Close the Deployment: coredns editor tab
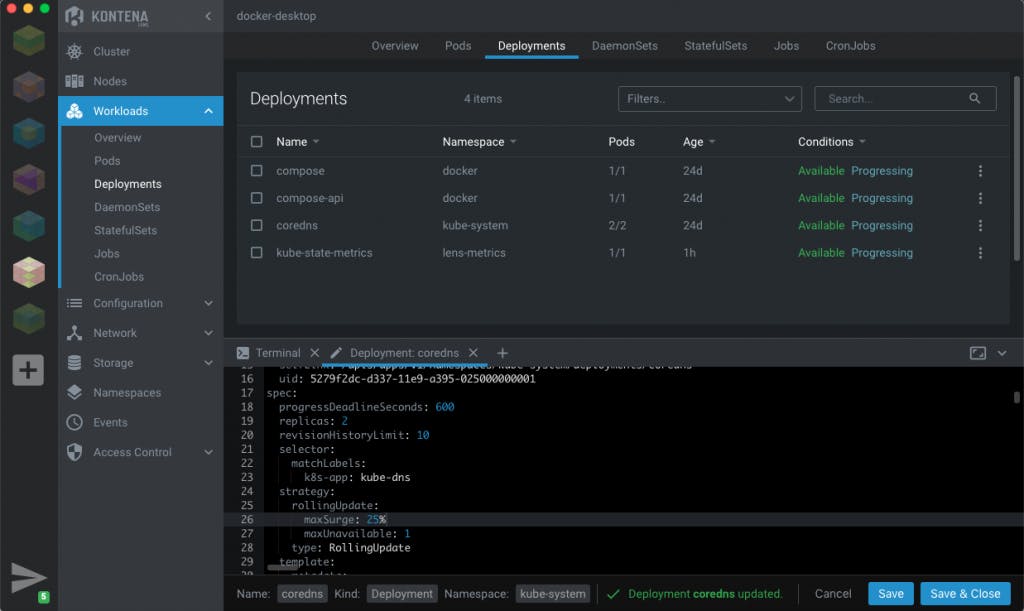 [474, 353]
